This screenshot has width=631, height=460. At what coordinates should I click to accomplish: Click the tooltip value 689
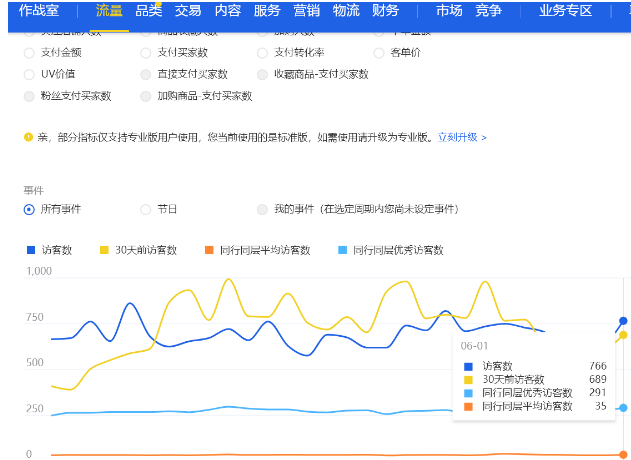(598, 379)
